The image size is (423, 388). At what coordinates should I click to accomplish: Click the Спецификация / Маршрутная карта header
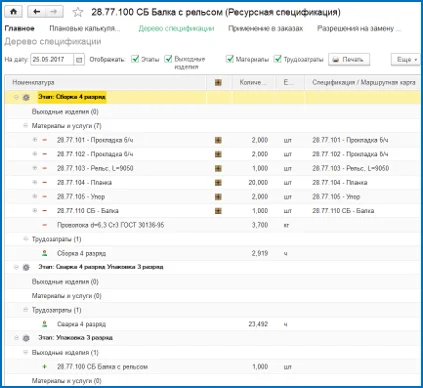click(x=363, y=82)
